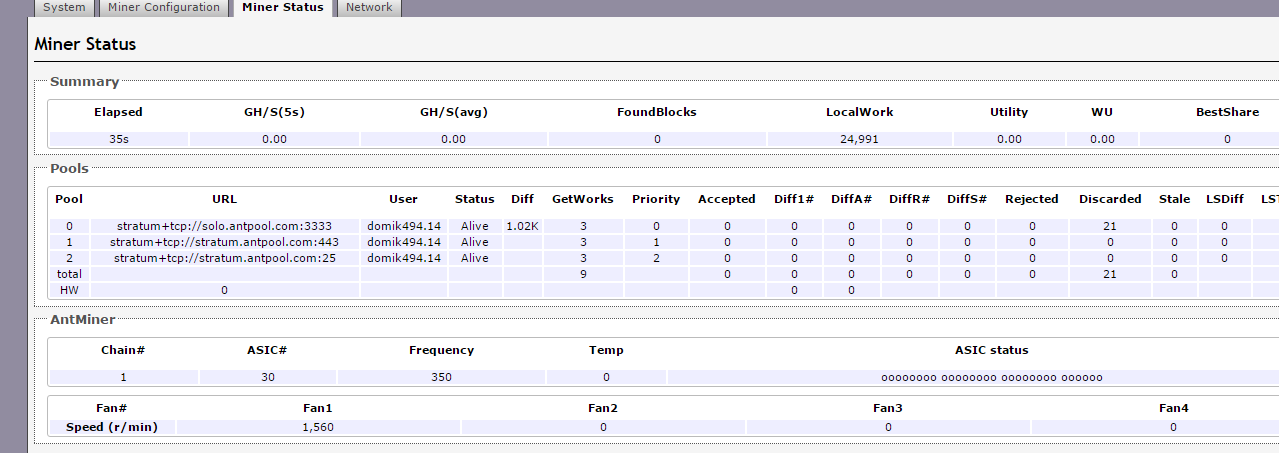The height and width of the screenshot is (453, 1279).
Task: Click the Elapsed column header
Action: click(x=118, y=113)
